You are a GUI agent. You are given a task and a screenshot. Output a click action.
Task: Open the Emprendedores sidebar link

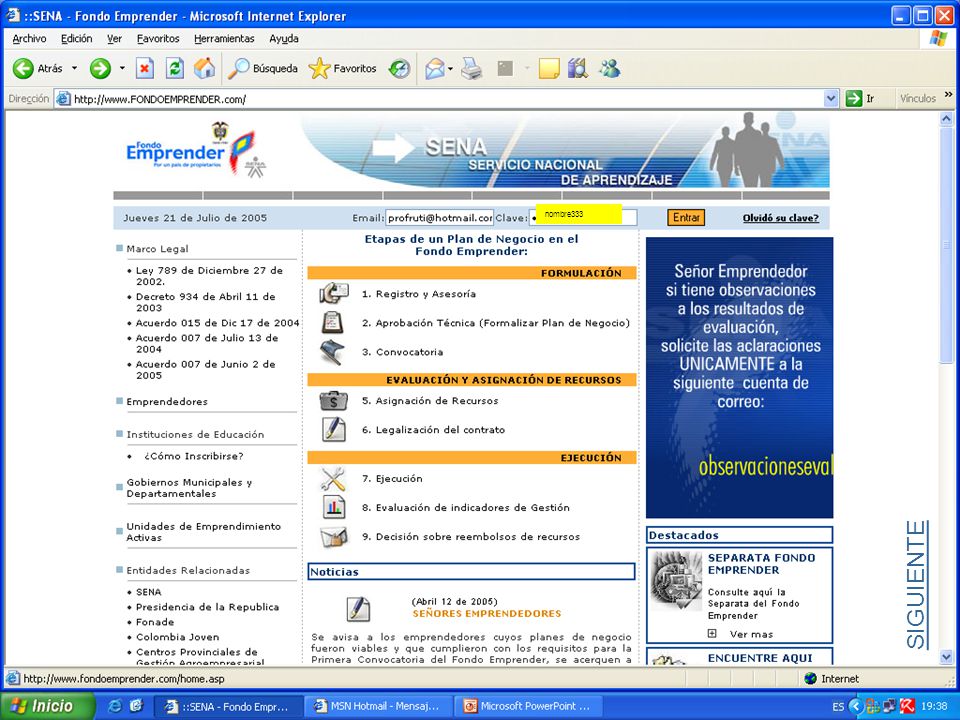tap(167, 402)
